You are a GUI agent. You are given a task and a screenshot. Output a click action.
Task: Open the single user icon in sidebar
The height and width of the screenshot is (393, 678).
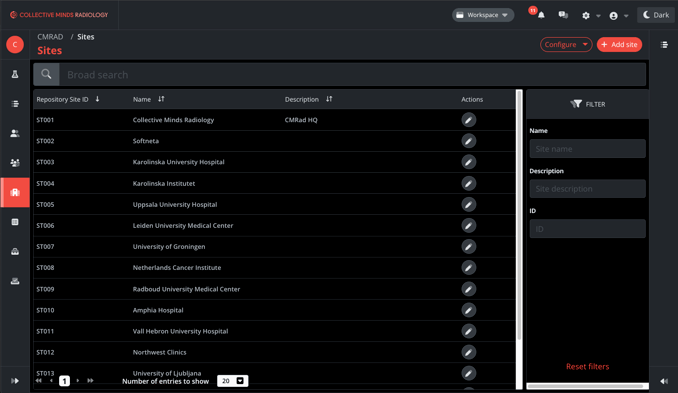15,133
